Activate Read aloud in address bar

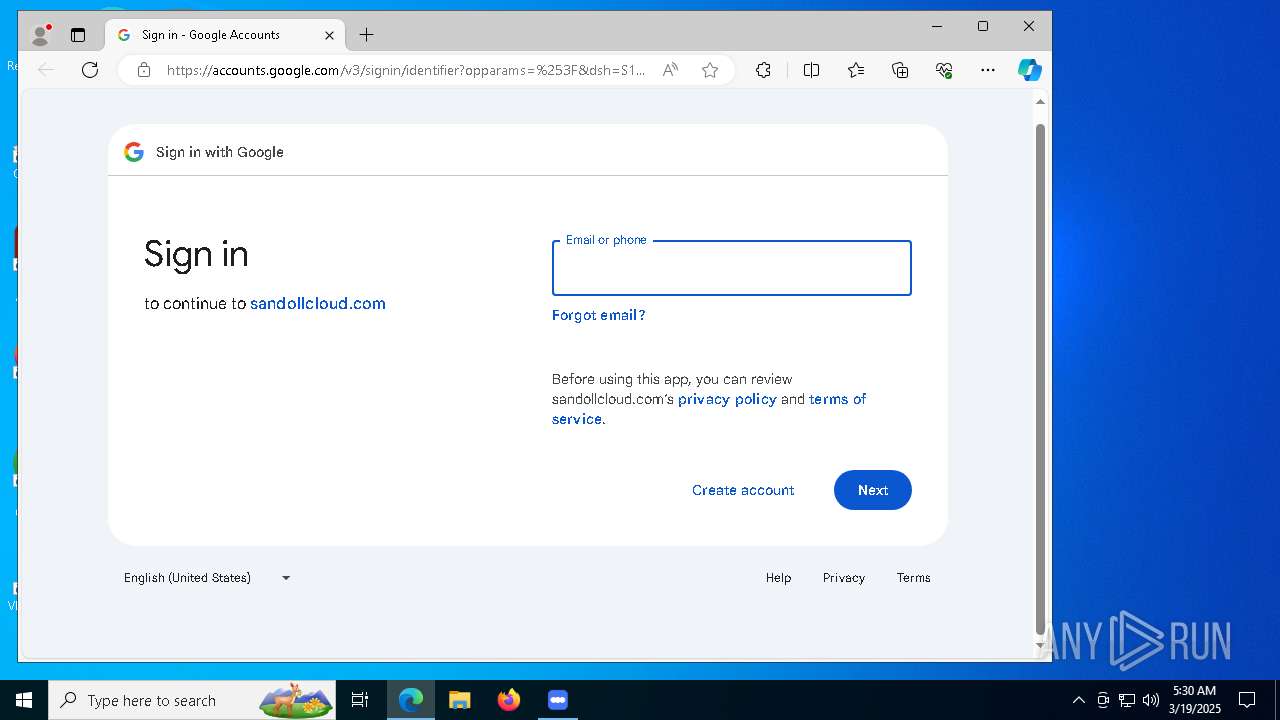(x=670, y=70)
